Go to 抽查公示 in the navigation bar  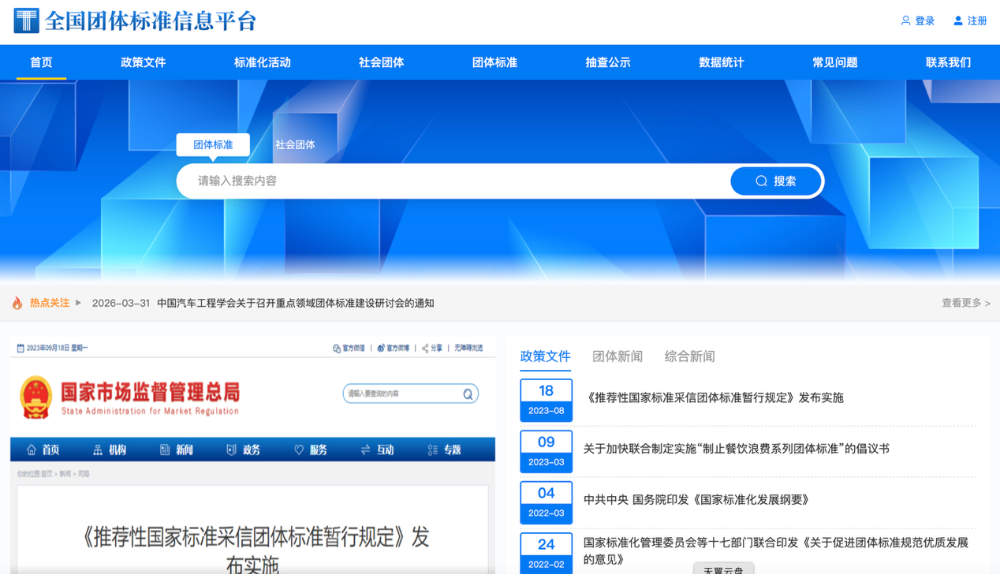tap(608, 62)
